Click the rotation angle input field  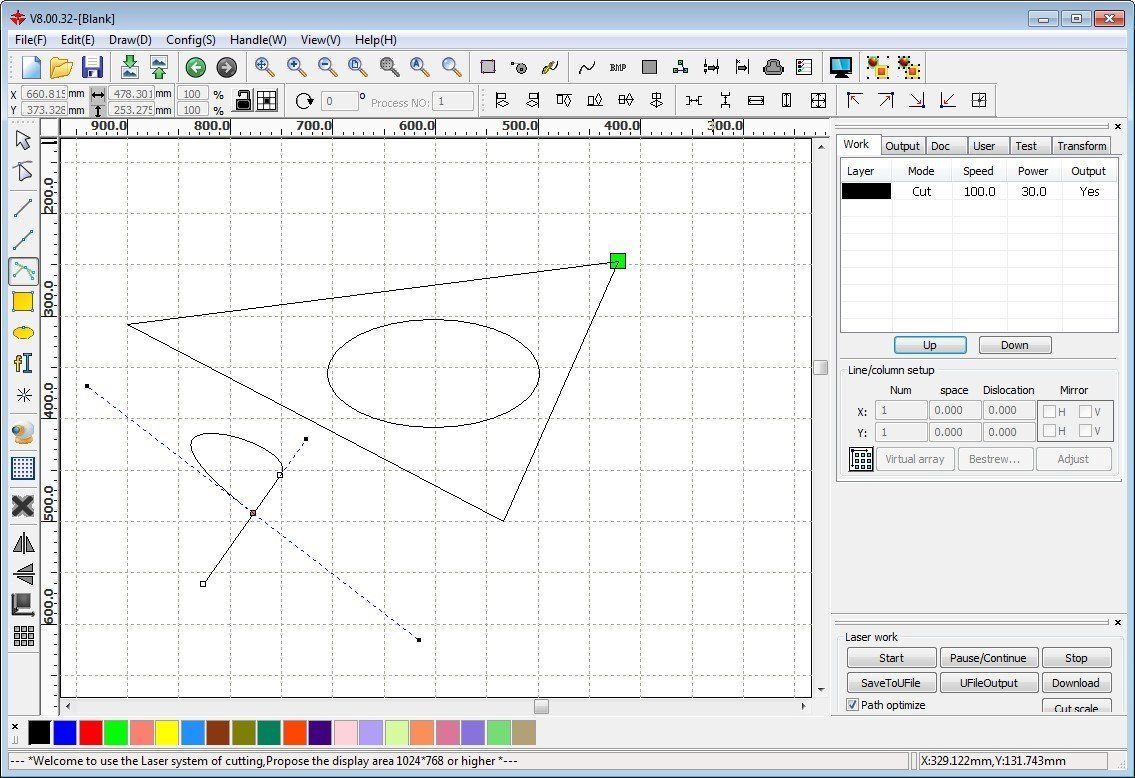tap(340, 101)
